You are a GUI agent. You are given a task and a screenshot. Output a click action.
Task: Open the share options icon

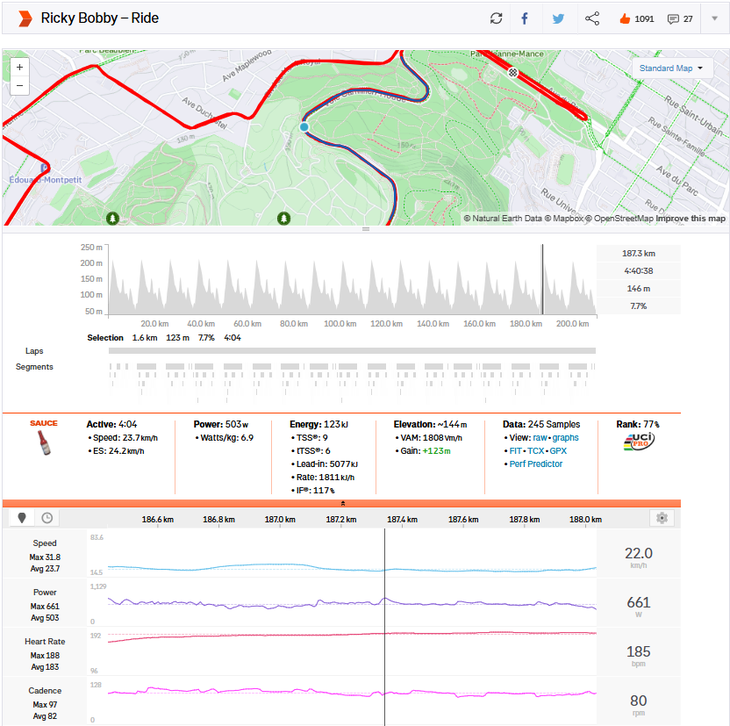592,18
